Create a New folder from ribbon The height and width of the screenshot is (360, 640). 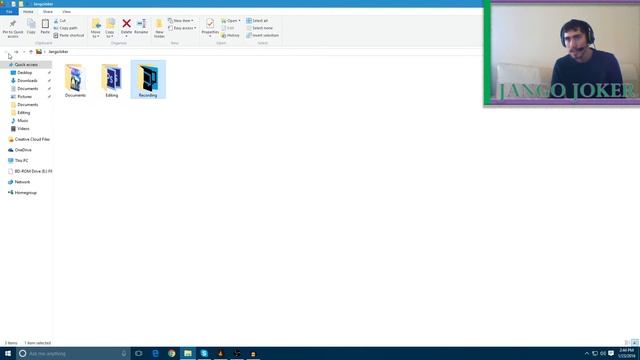point(159,29)
